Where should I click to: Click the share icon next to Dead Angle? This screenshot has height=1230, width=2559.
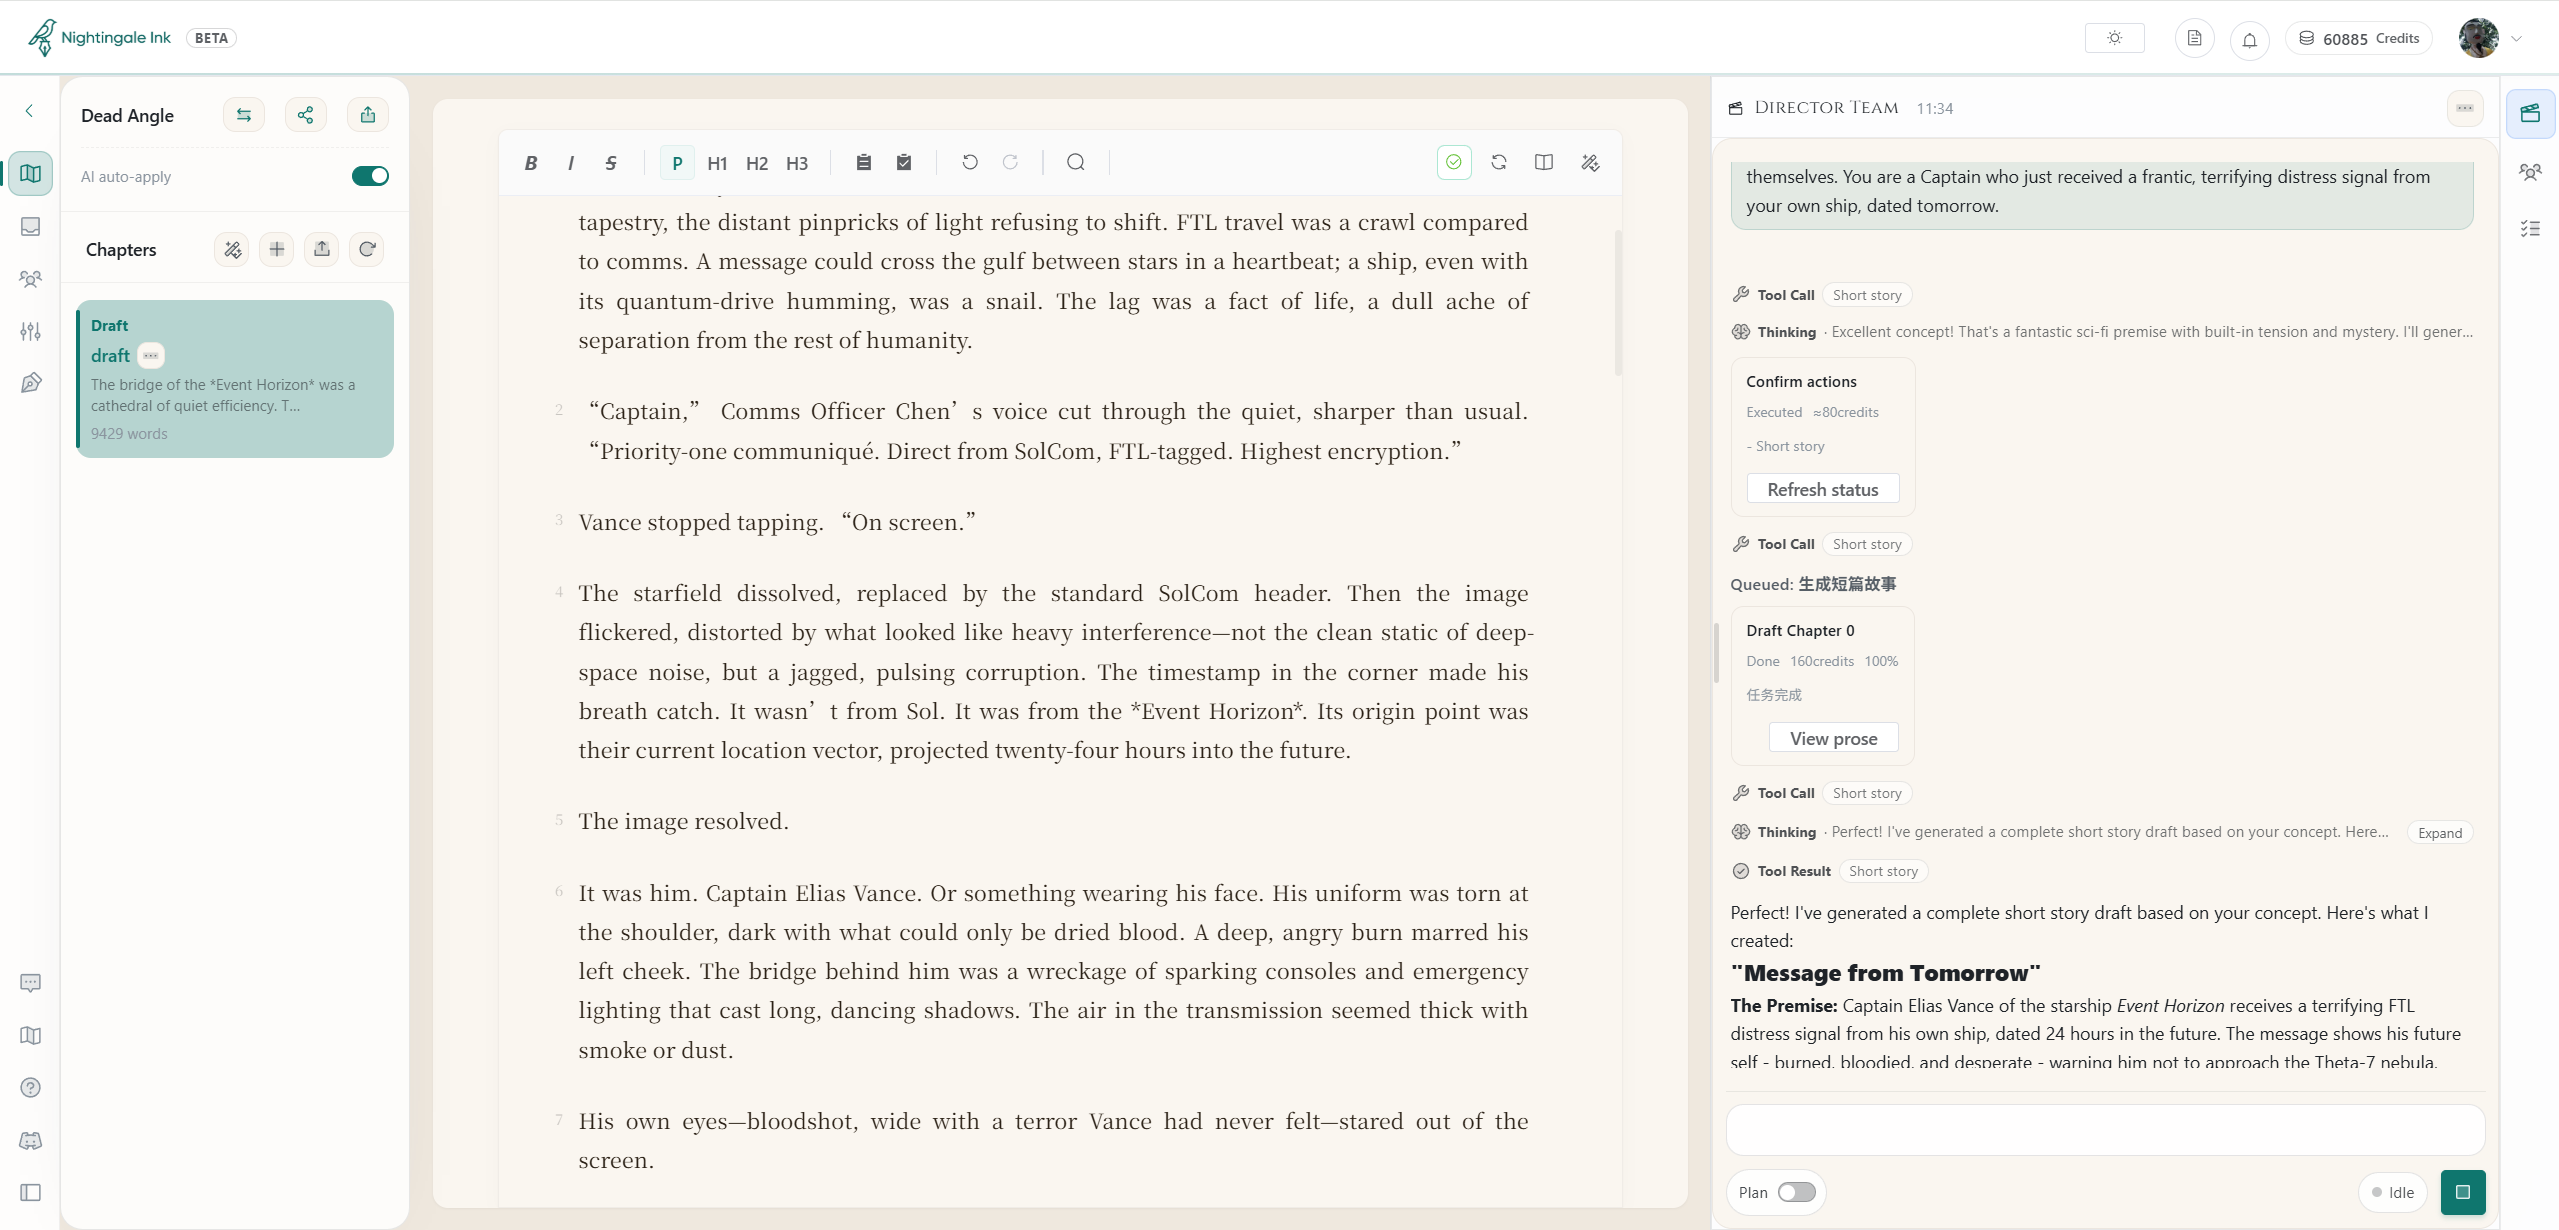click(306, 115)
